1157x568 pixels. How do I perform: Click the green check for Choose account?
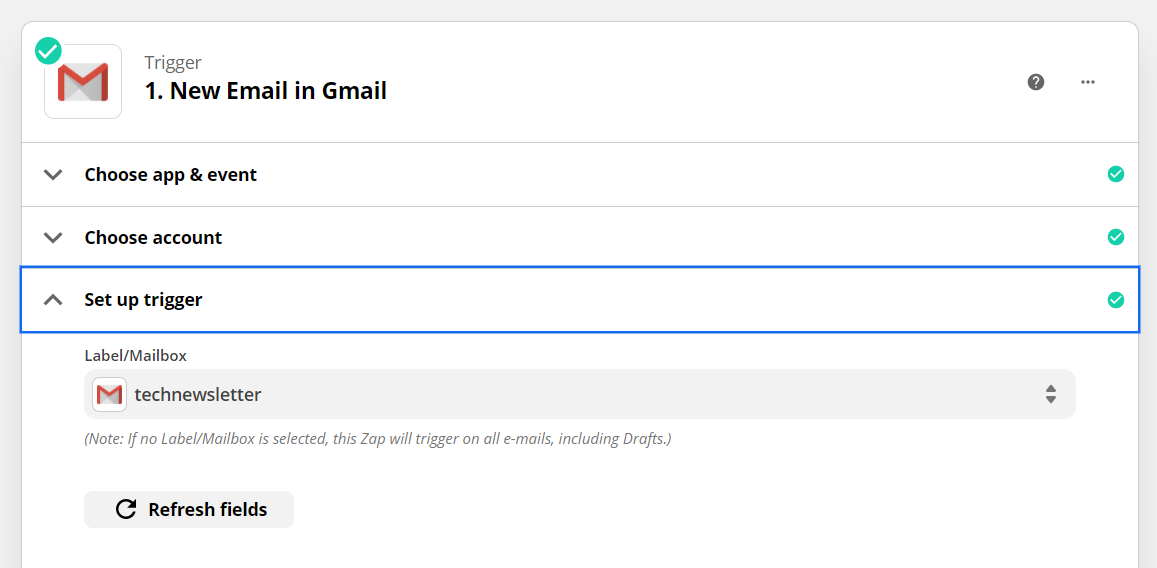(1116, 238)
